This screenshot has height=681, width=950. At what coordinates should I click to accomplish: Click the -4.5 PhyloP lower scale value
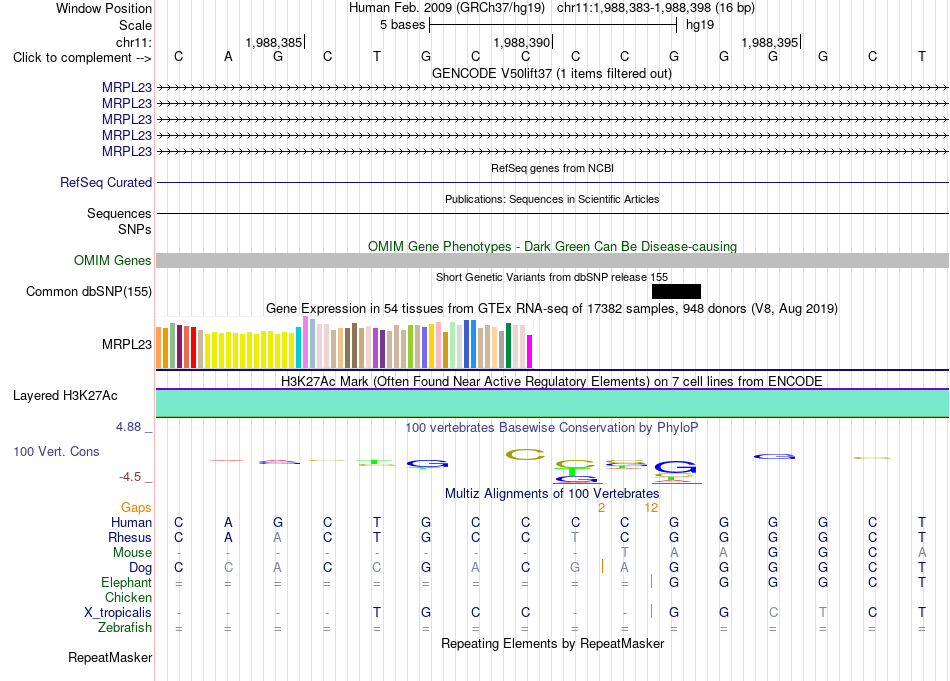tap(130, 477)
